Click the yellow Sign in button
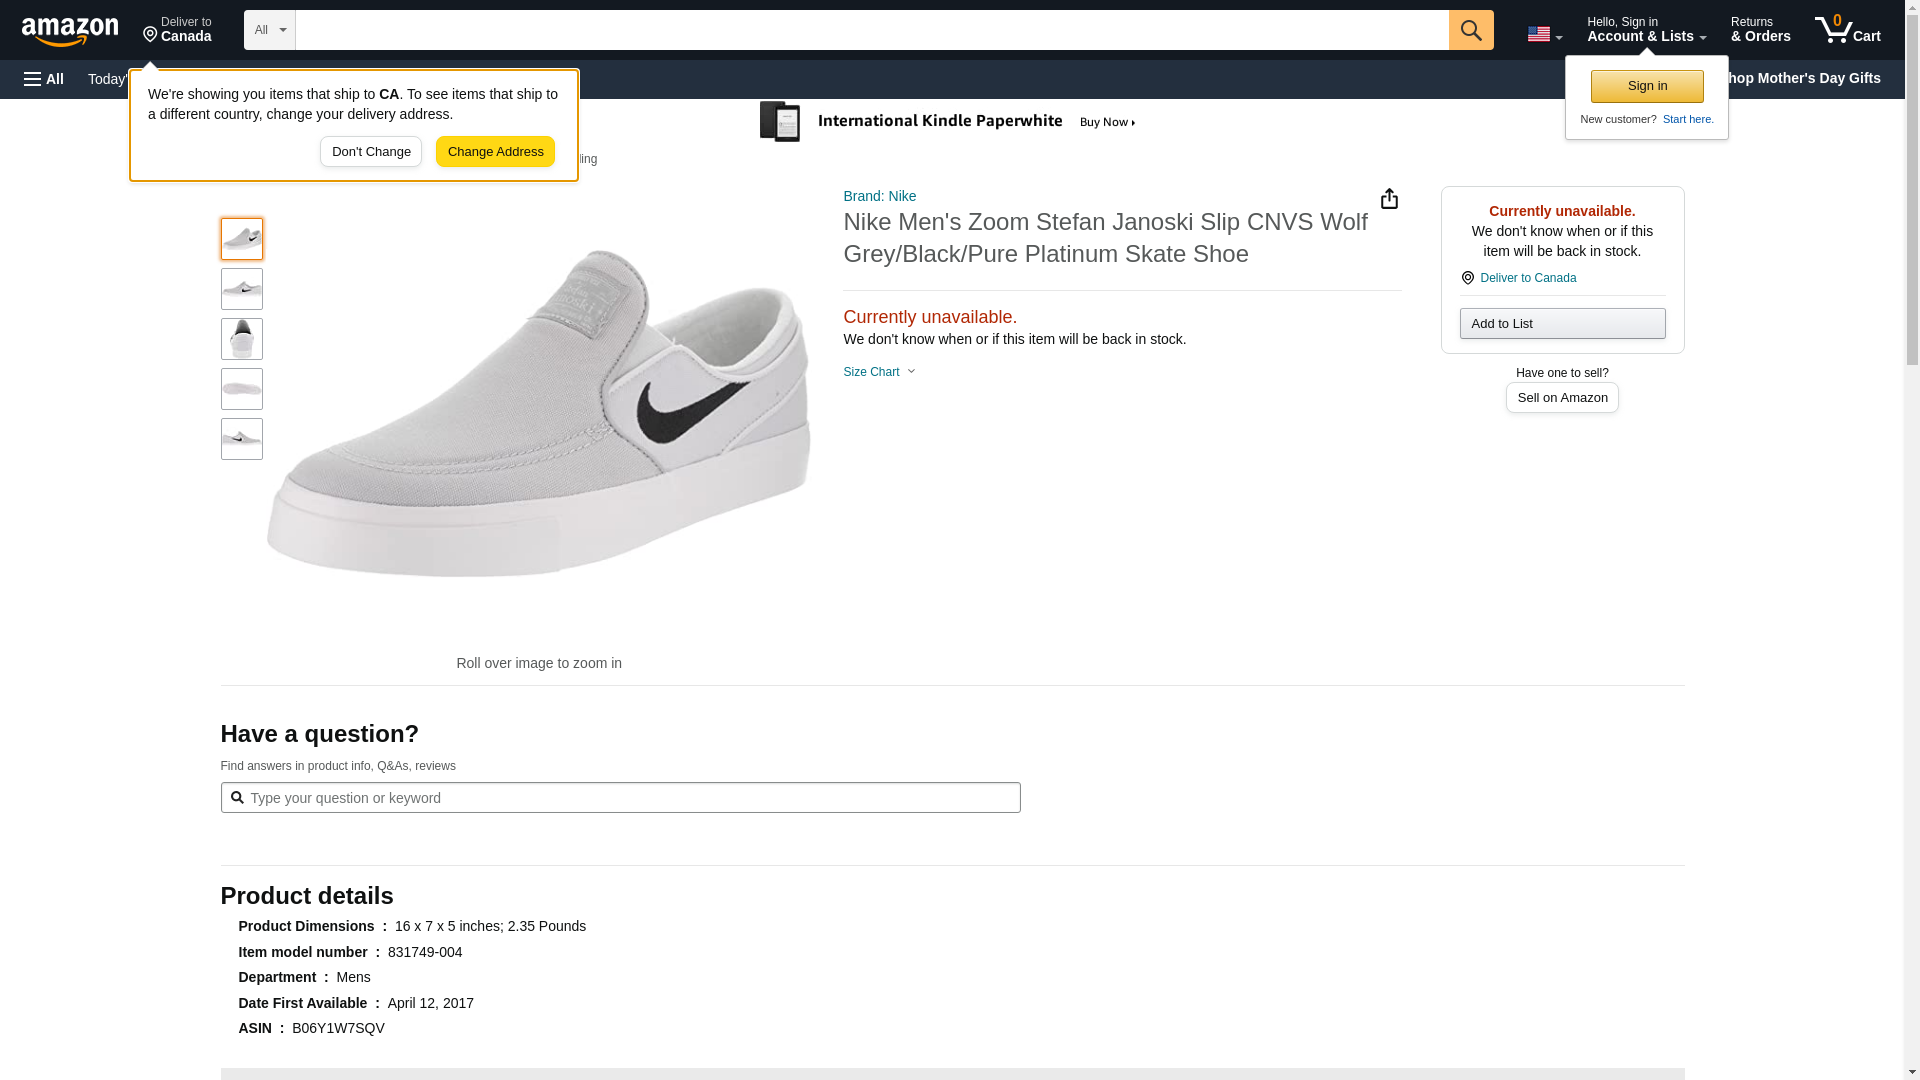Viewport: 1920px width, 1080px height. 1646,86
